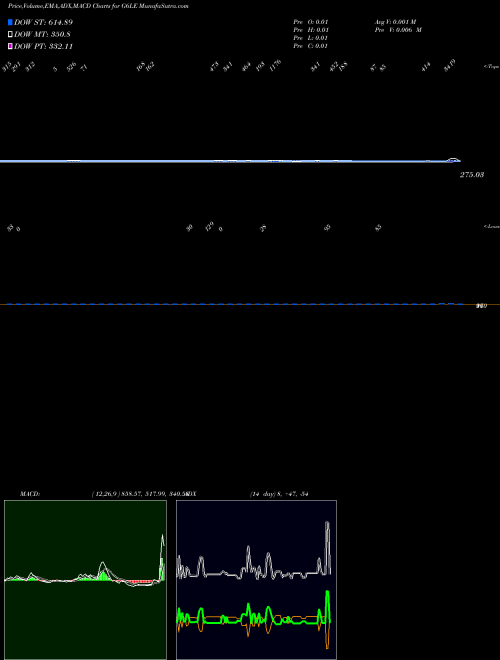Select the 'DOW MT: 350.8' legend text
The image size is (500, 660).
tap(42, 35)
